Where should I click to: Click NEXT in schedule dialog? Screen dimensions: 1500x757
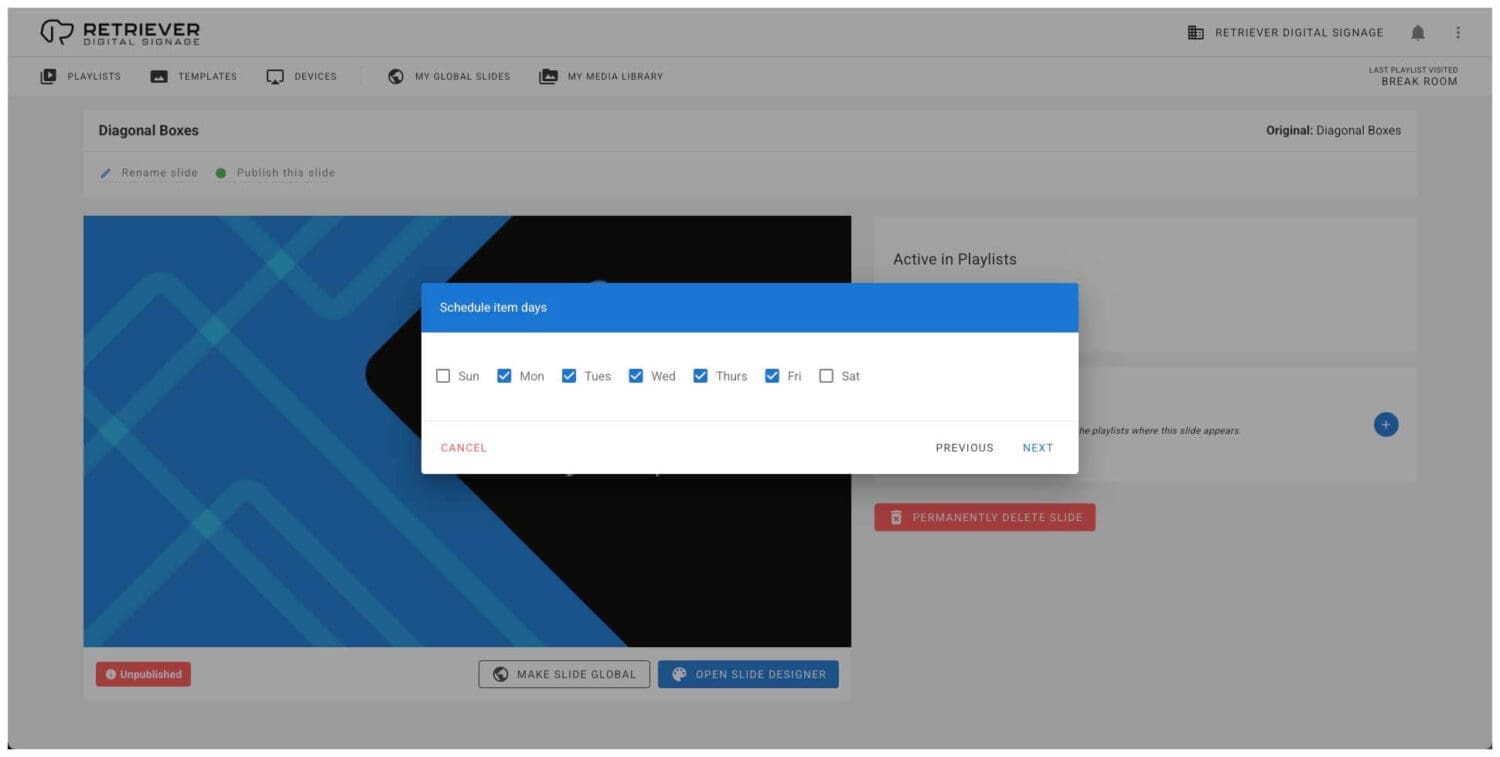click(1038, 448)
